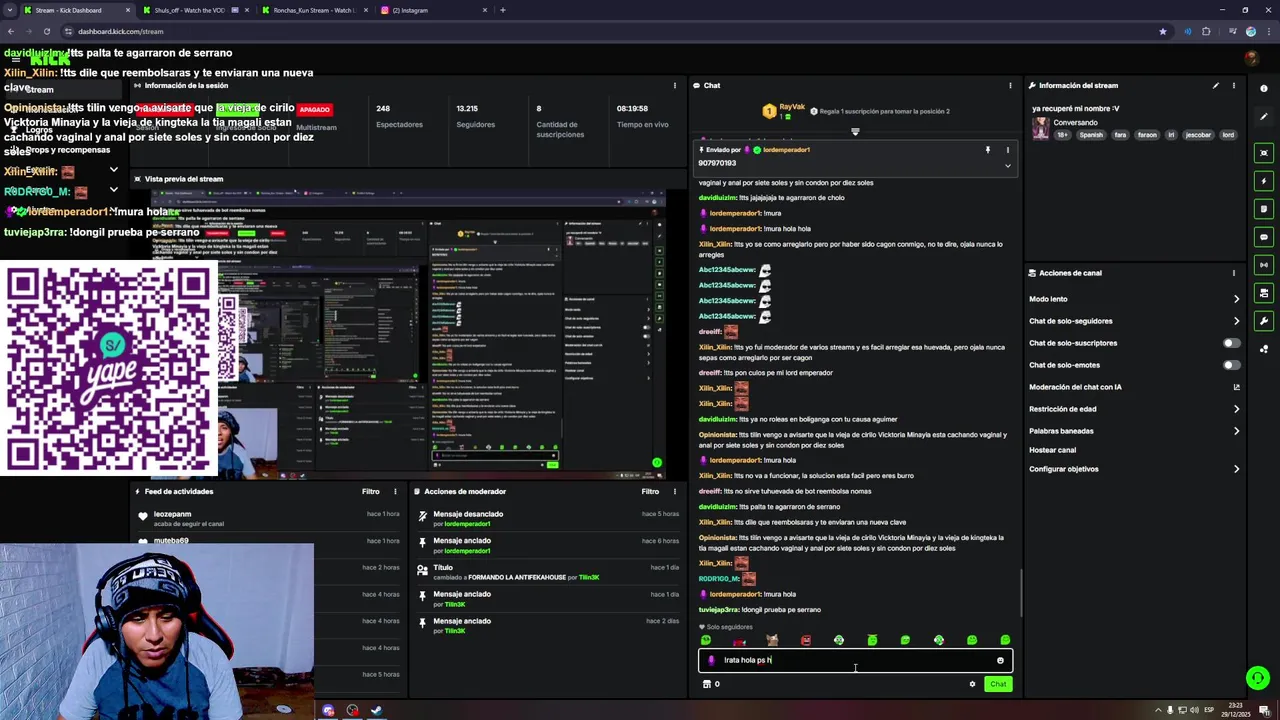Toggle Chat de solo-suscriptores switch
This screenshot has height=720, width=1280.
(x=1232, y=343)
